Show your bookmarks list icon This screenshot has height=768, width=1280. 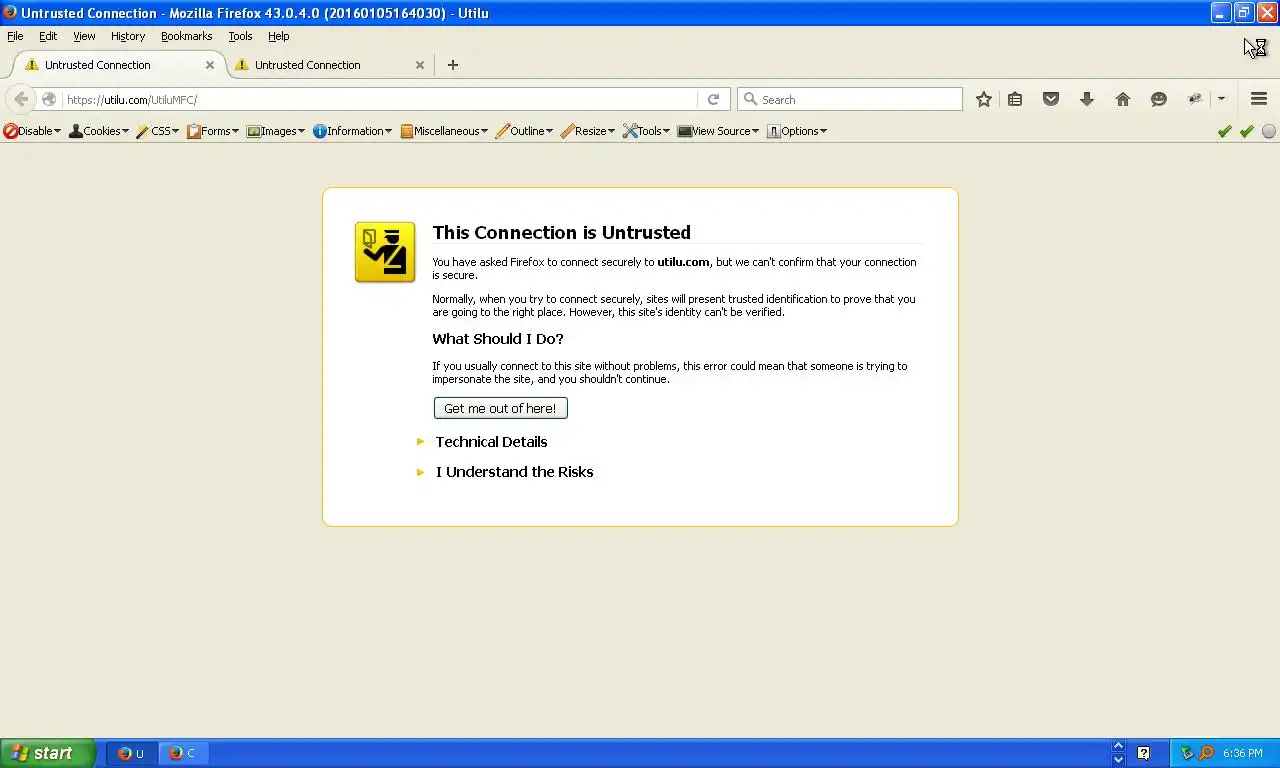click(x=1015, y=99)
